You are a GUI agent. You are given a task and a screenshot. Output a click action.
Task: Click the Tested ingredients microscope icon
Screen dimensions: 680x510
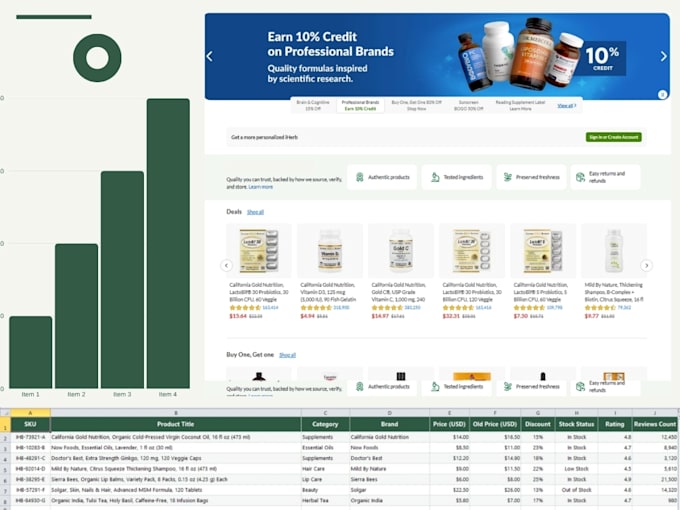click(435, 177)
